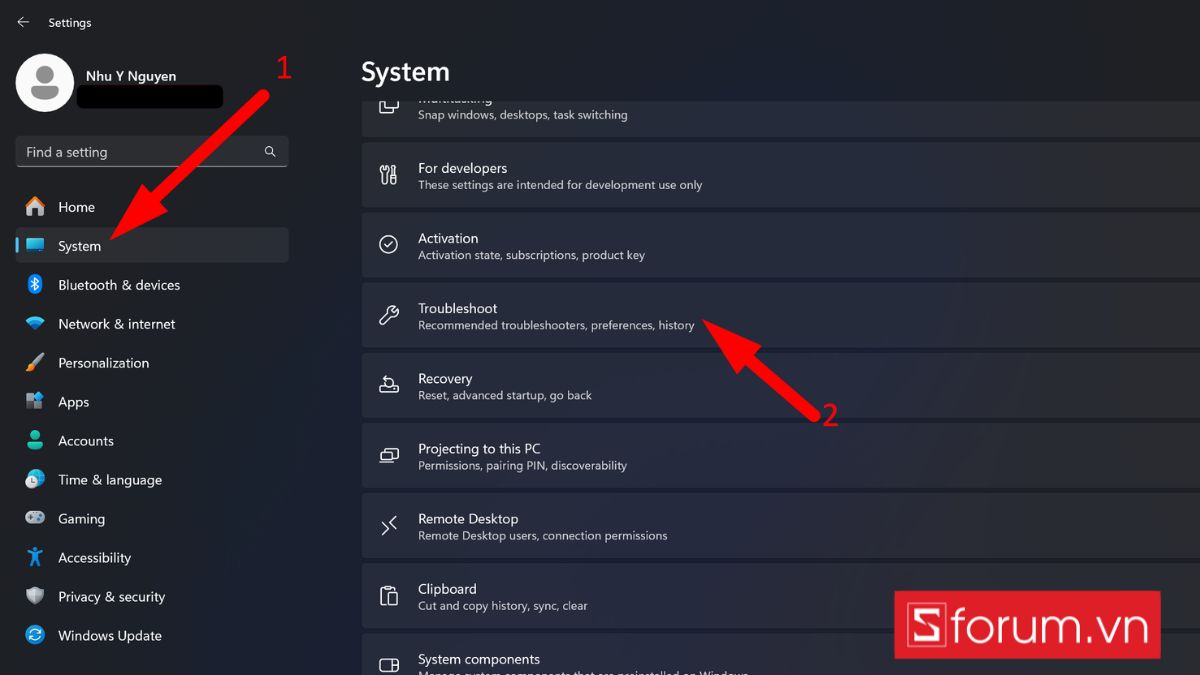Click the back arrow in Settings title bar
The width and height of the screenshot is (1200, 675).
[x=23, y=22]
